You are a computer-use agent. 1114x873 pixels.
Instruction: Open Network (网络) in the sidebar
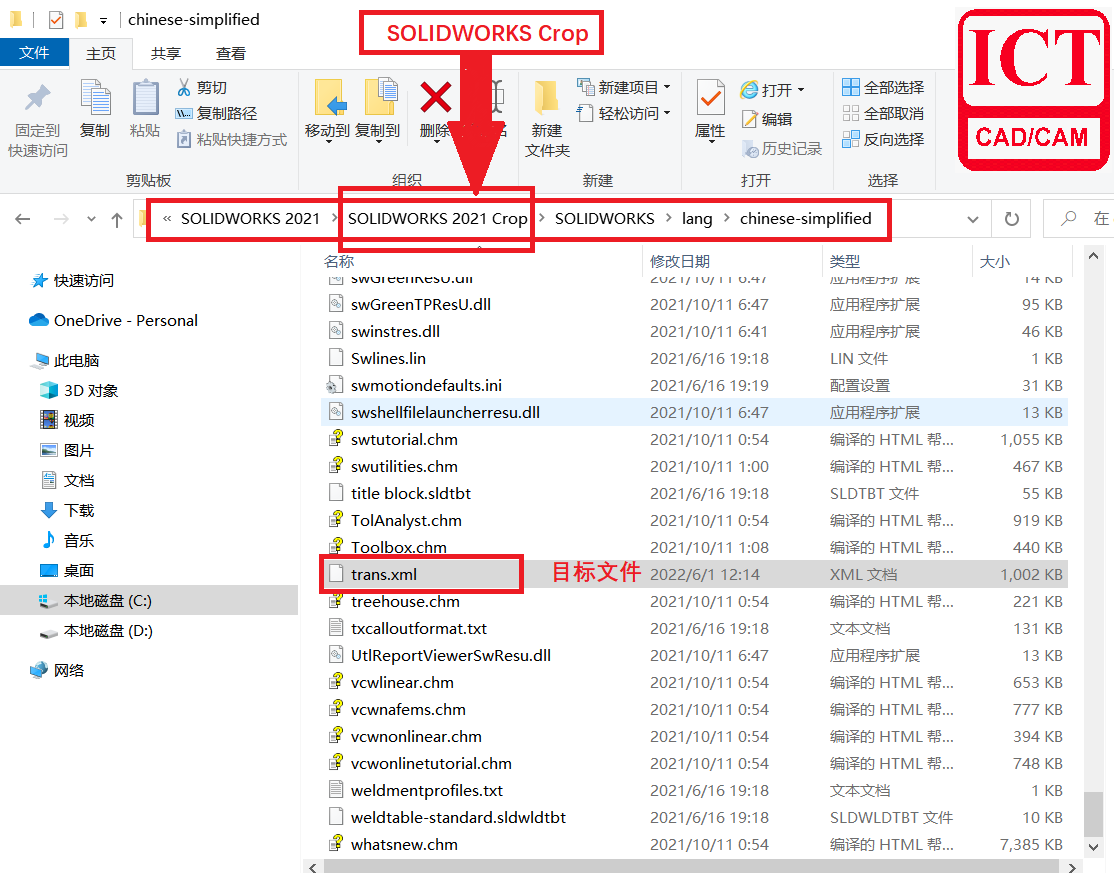[58, 671]
